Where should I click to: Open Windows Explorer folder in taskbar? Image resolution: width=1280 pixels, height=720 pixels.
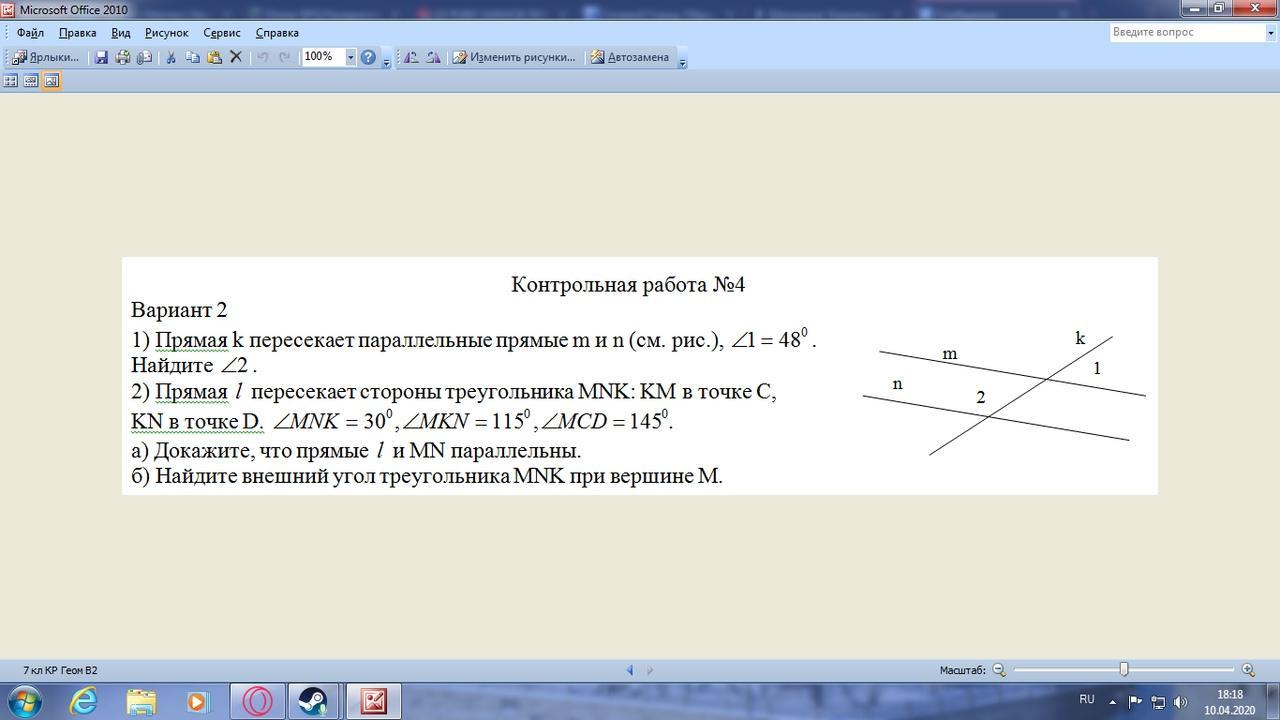pos(141,701)
